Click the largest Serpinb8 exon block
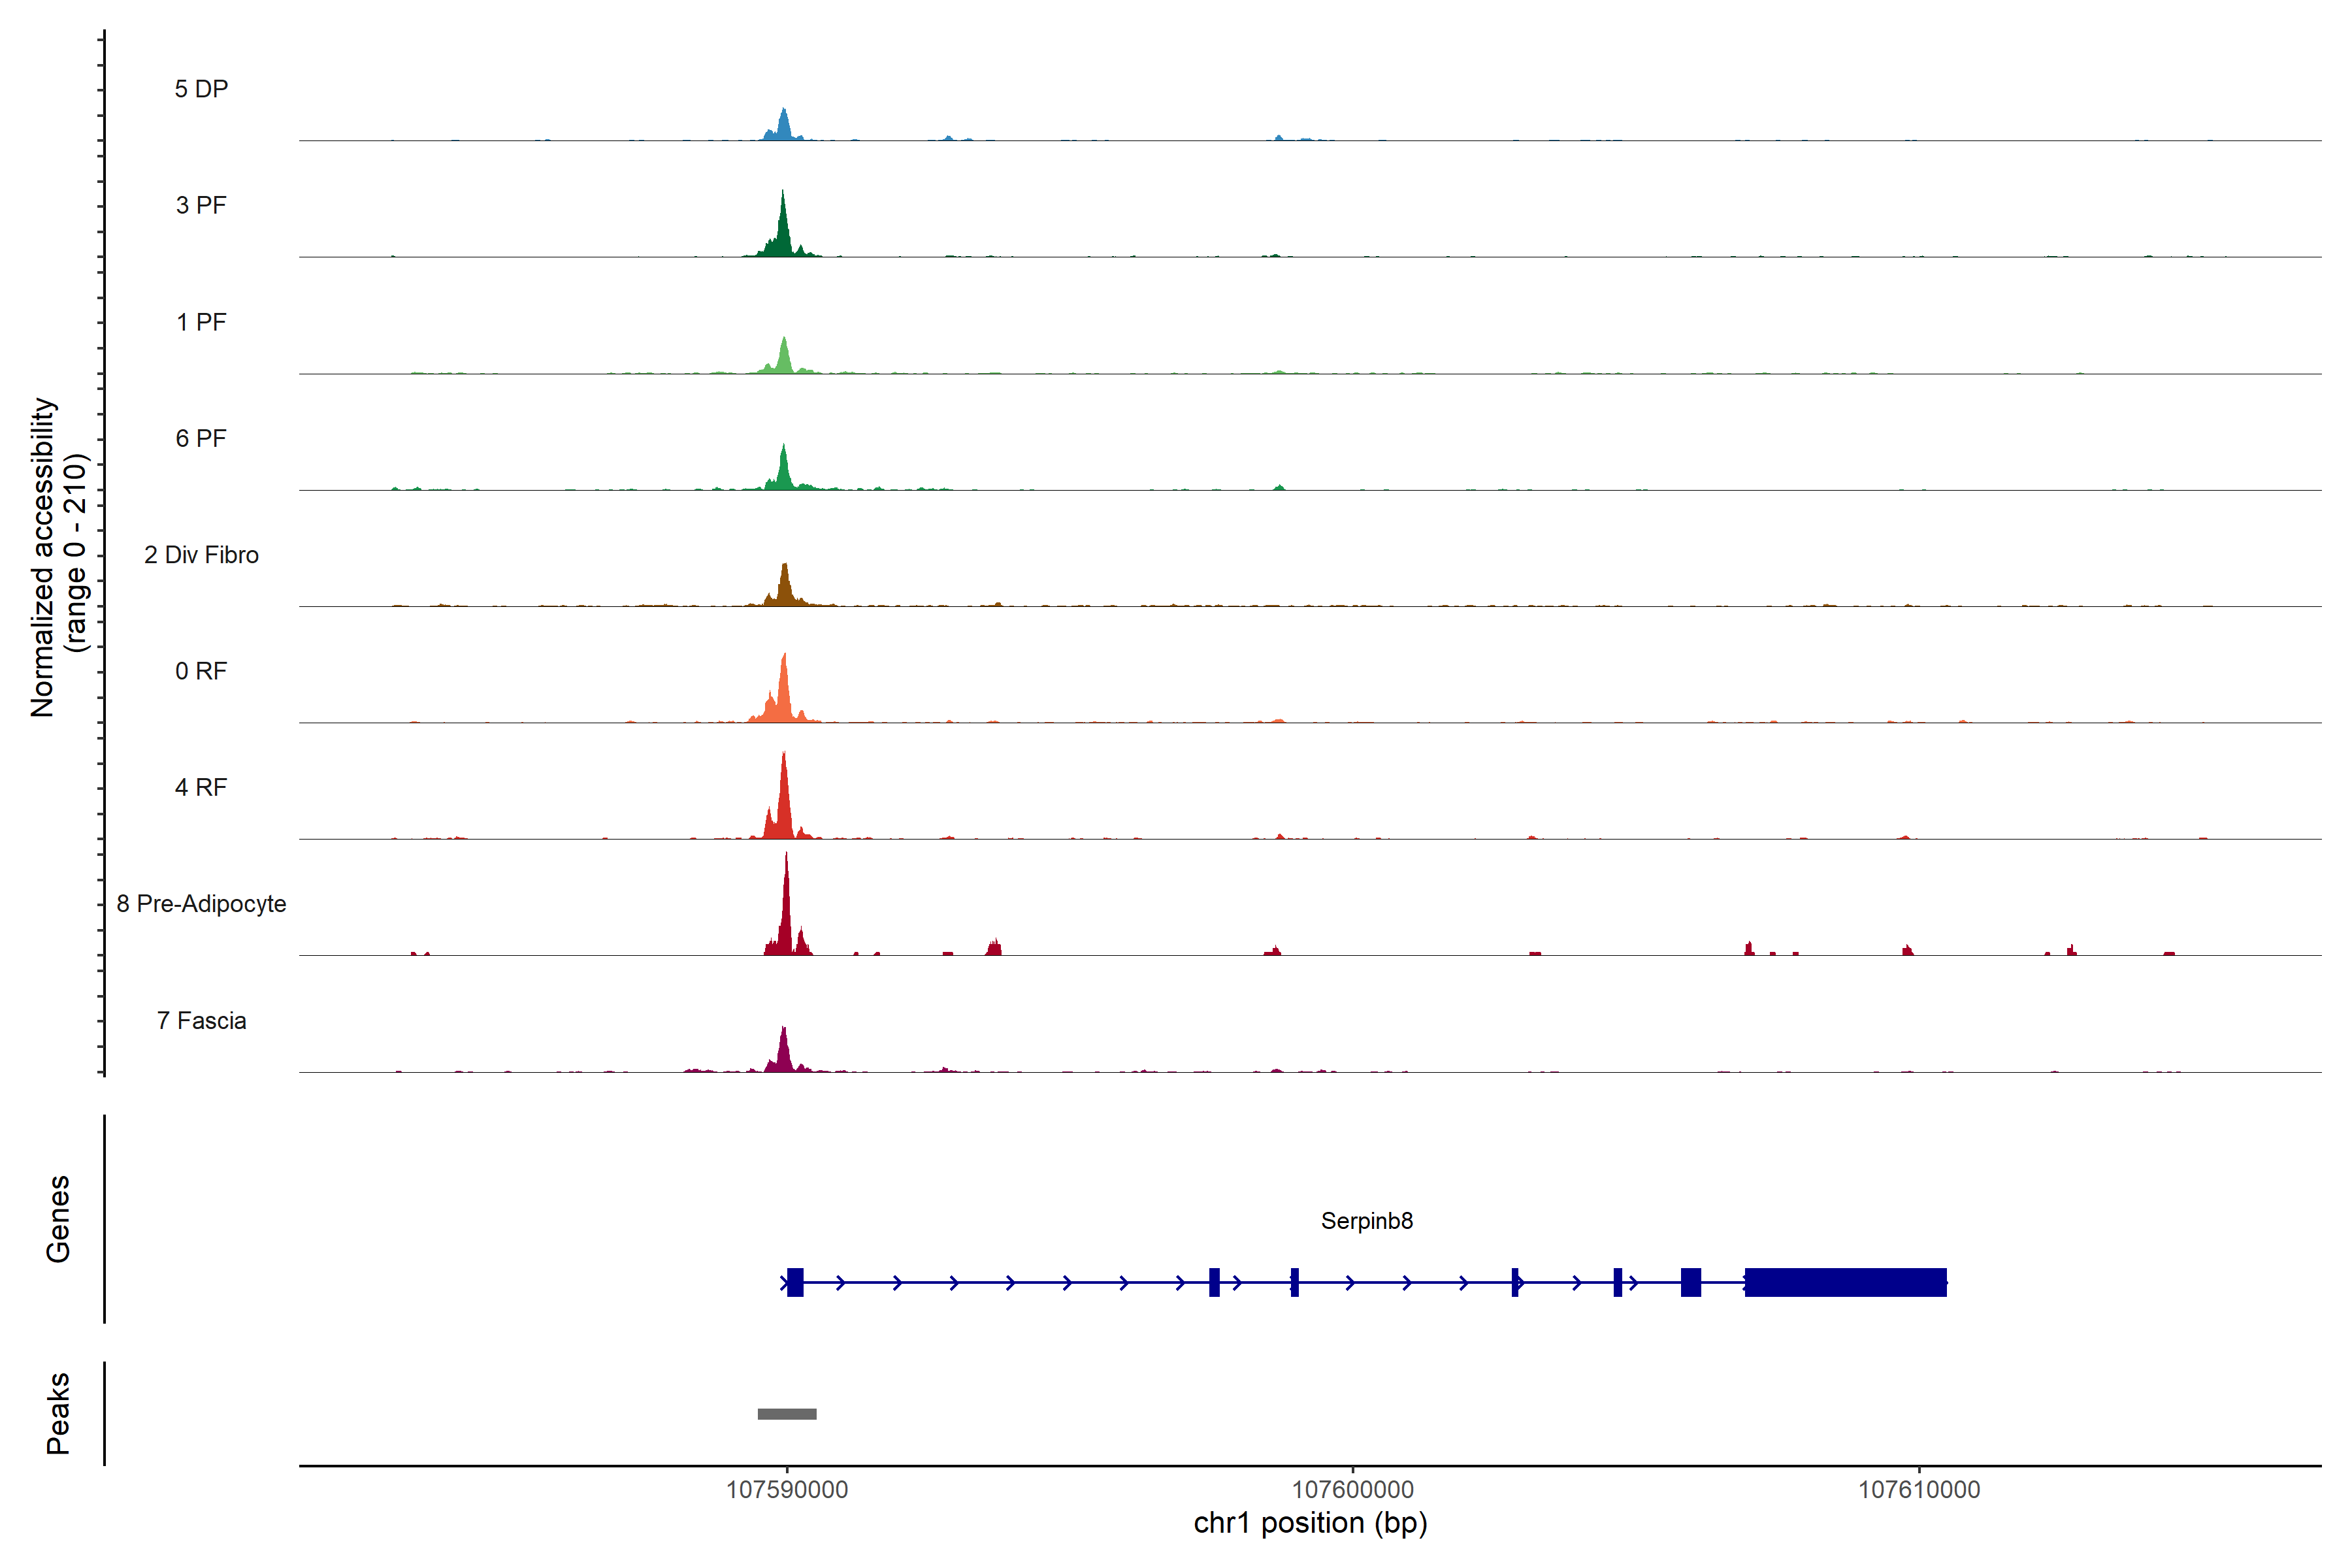The width and height of the screenshot is (2352, 1568). coord(1845,1282)
